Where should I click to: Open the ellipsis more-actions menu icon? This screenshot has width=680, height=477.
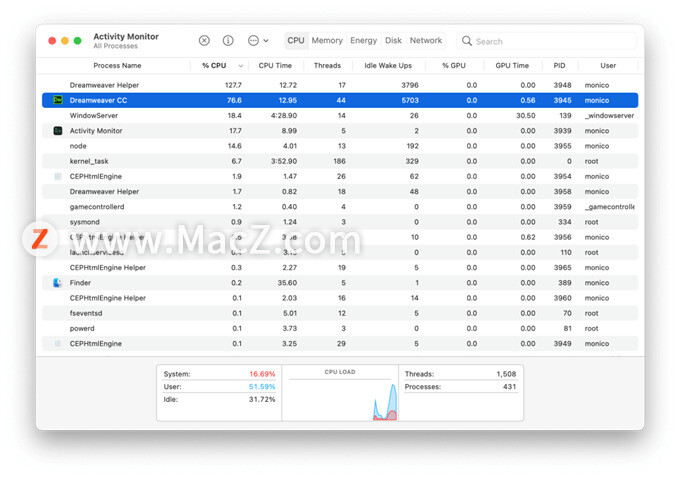253,41
